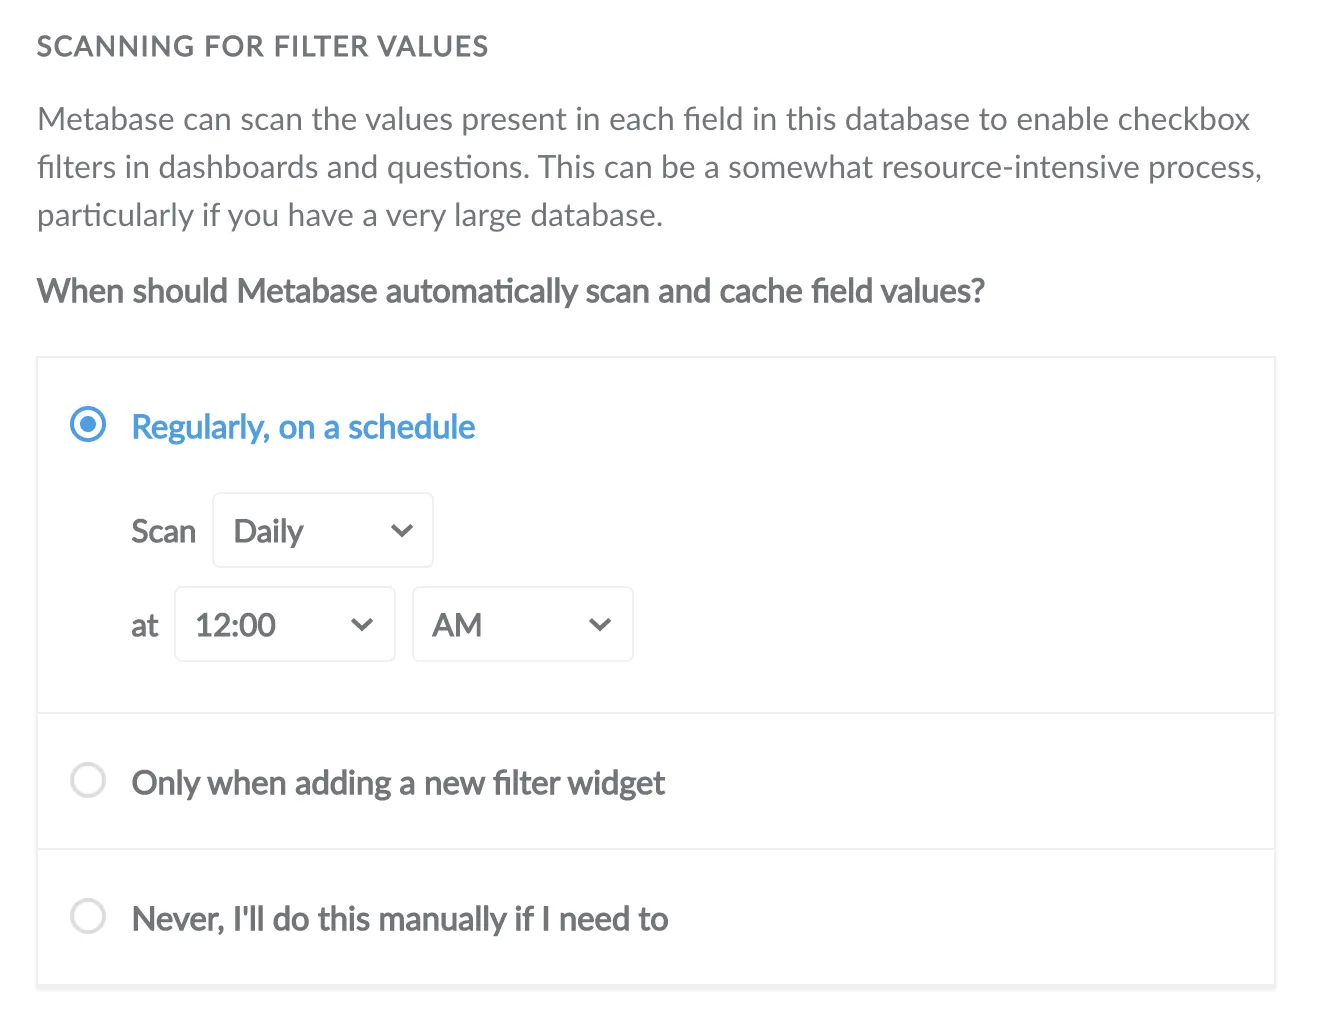Click the 'Daily' value text in the frequency selector
The height and width of the screenshot is (1030, 1318).
268,531
